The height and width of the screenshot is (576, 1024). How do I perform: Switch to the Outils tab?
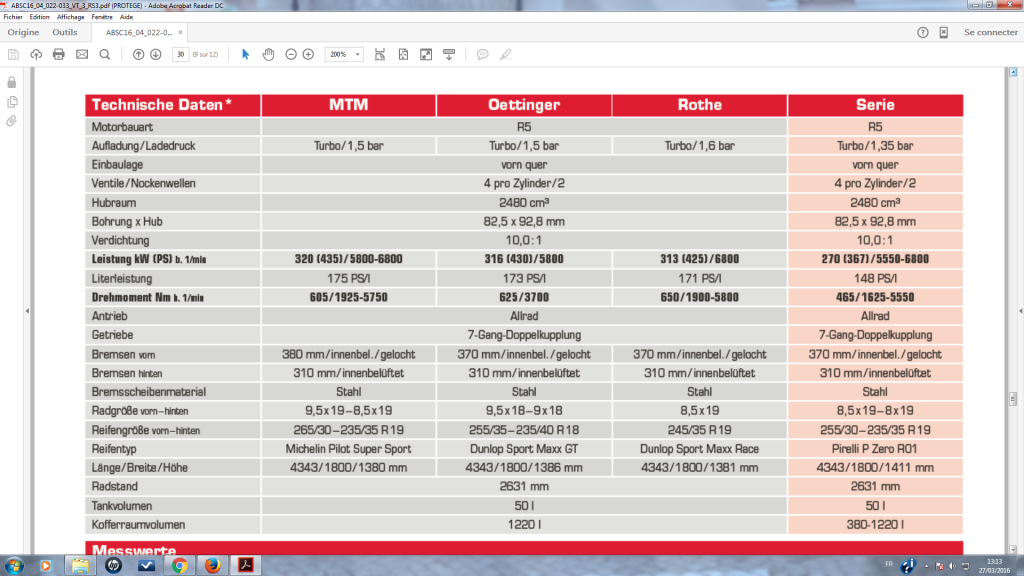(65, 32)
